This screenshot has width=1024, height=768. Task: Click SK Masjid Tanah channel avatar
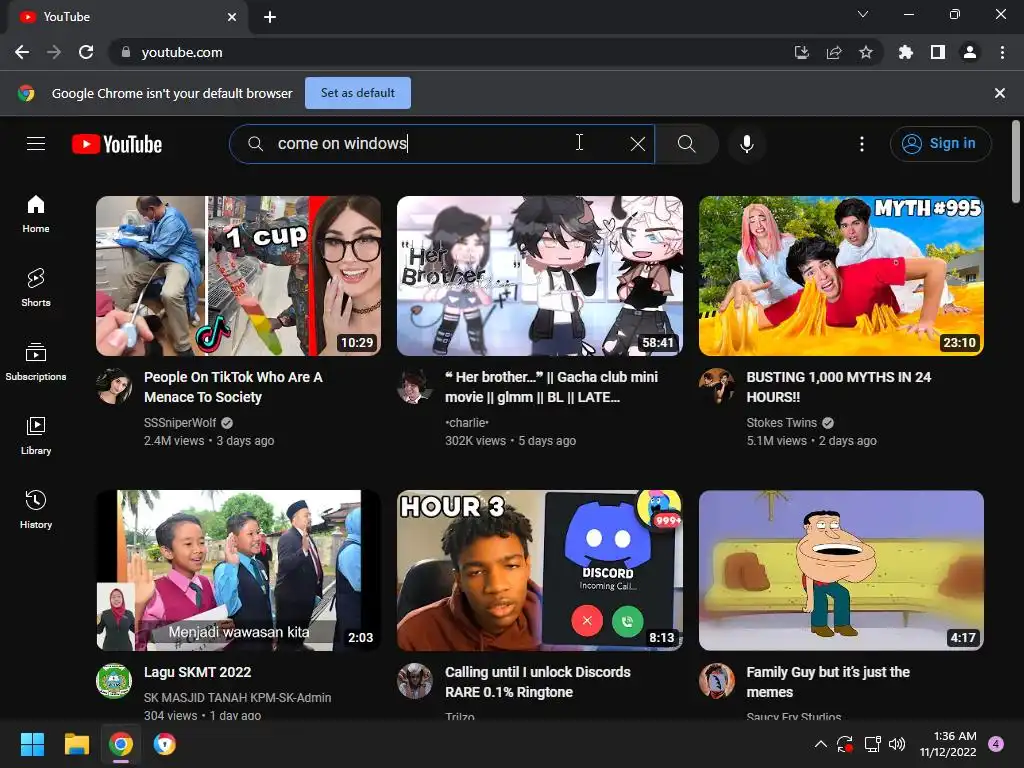(114, 681)
